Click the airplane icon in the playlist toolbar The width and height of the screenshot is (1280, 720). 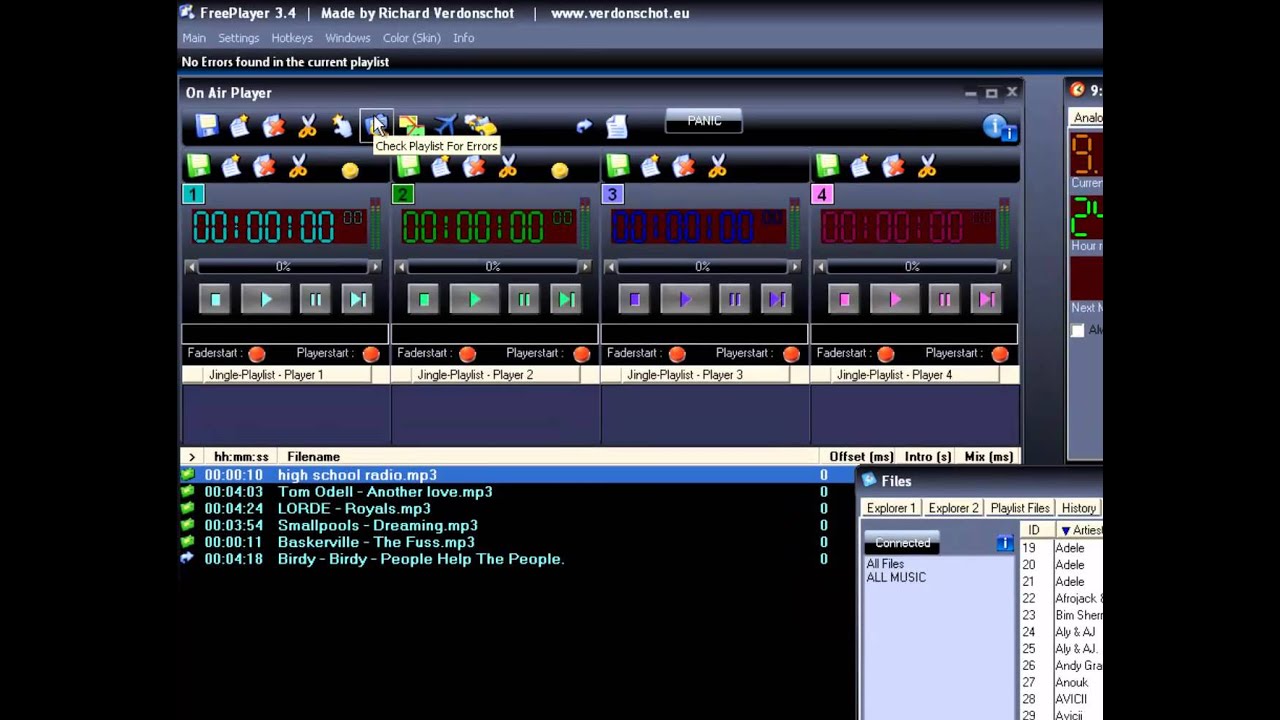tap(445, 126)
